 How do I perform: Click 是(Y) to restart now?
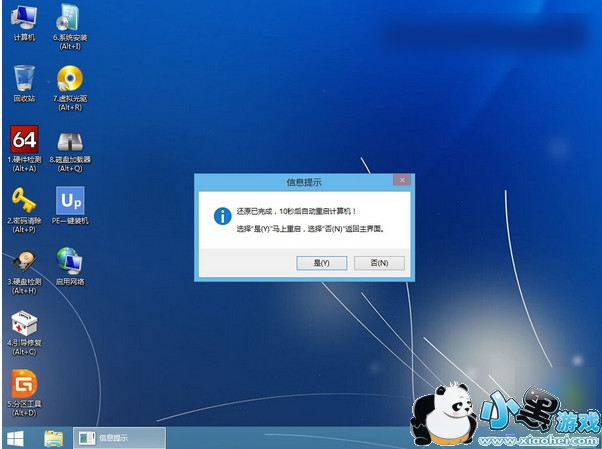click(322, 263)
